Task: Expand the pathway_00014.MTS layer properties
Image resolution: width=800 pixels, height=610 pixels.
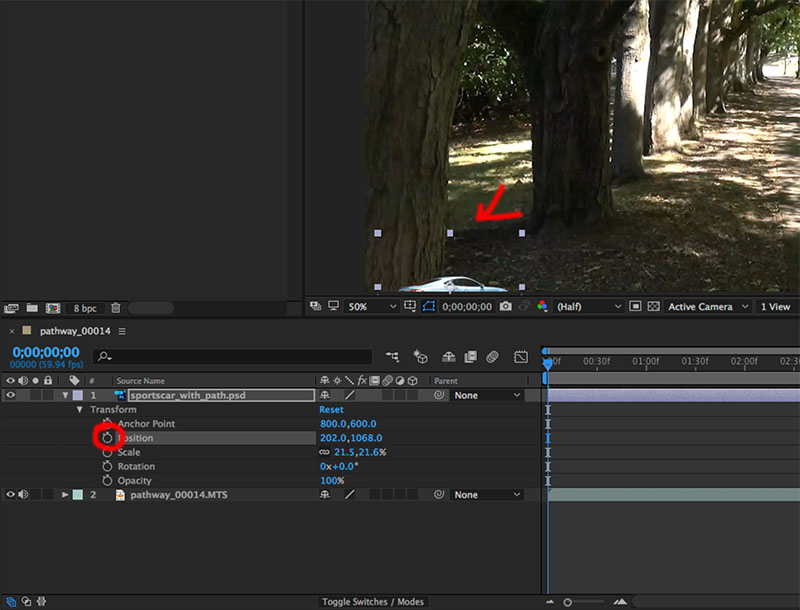Action: [66, 495]
